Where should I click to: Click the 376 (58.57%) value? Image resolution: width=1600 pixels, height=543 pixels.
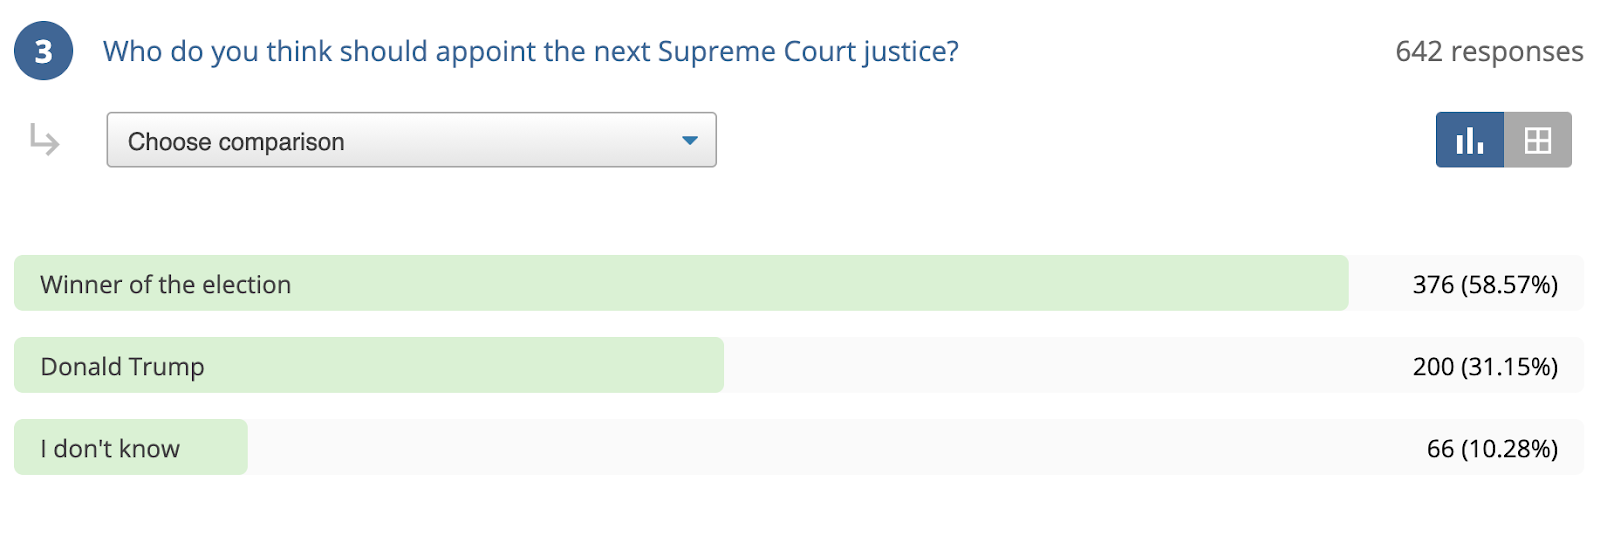pos(1485,285)
